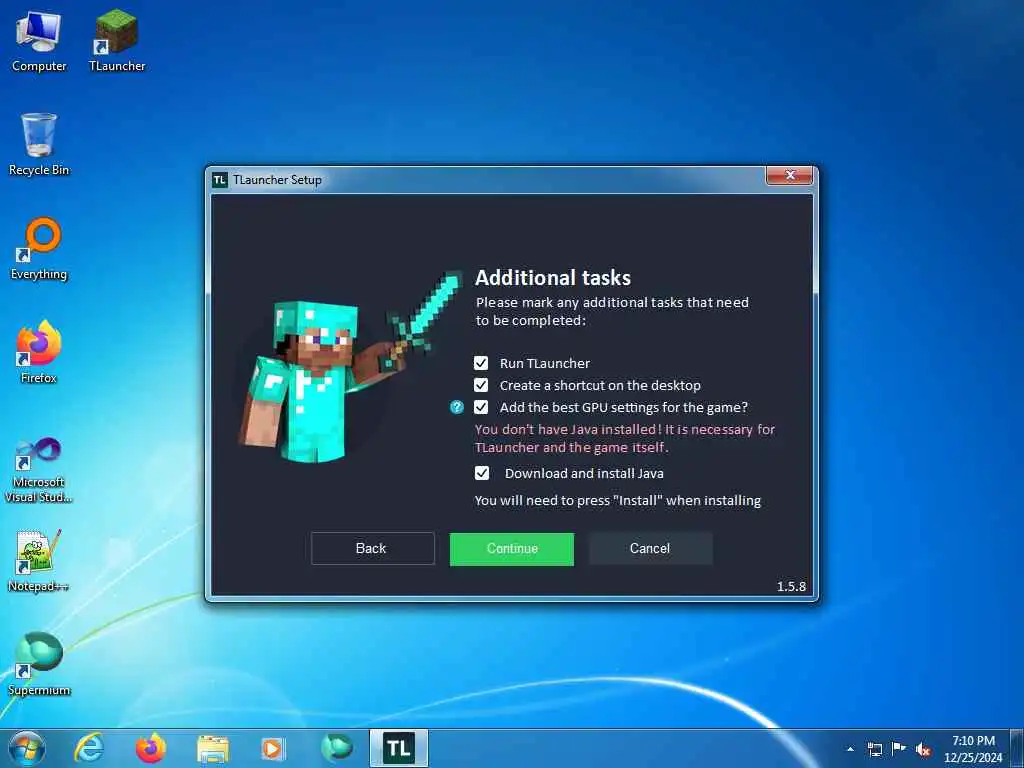Click the TL logo in the setup title bar
The image size is (1024, 768).
pyautogui.click(x=220, y=180)
